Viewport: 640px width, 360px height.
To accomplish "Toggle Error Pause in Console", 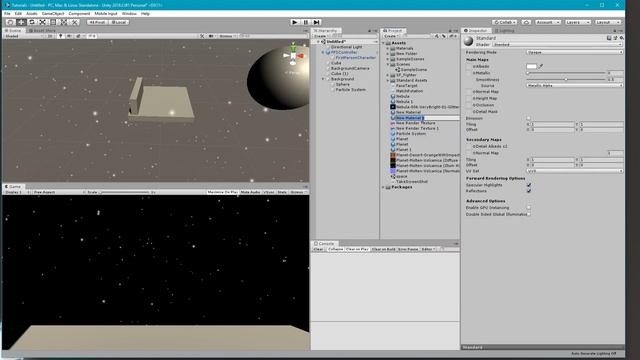I will (408, 249).
